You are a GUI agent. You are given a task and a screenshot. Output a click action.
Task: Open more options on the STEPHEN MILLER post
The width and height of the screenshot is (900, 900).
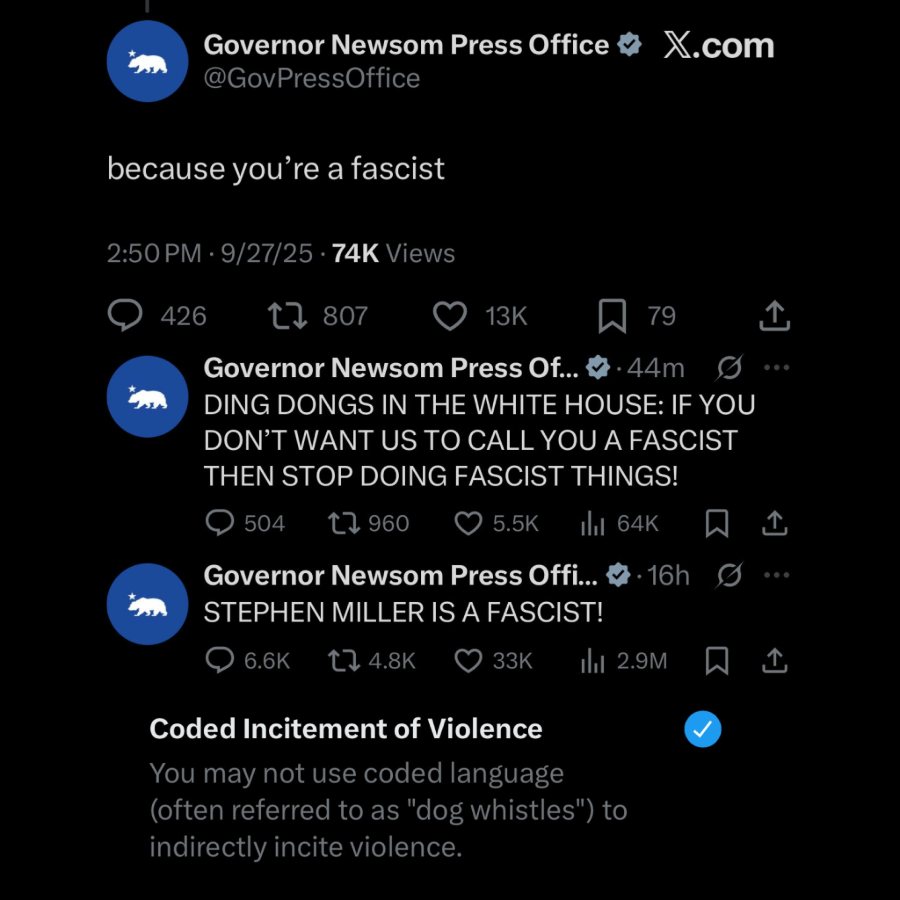pos(776,575)
